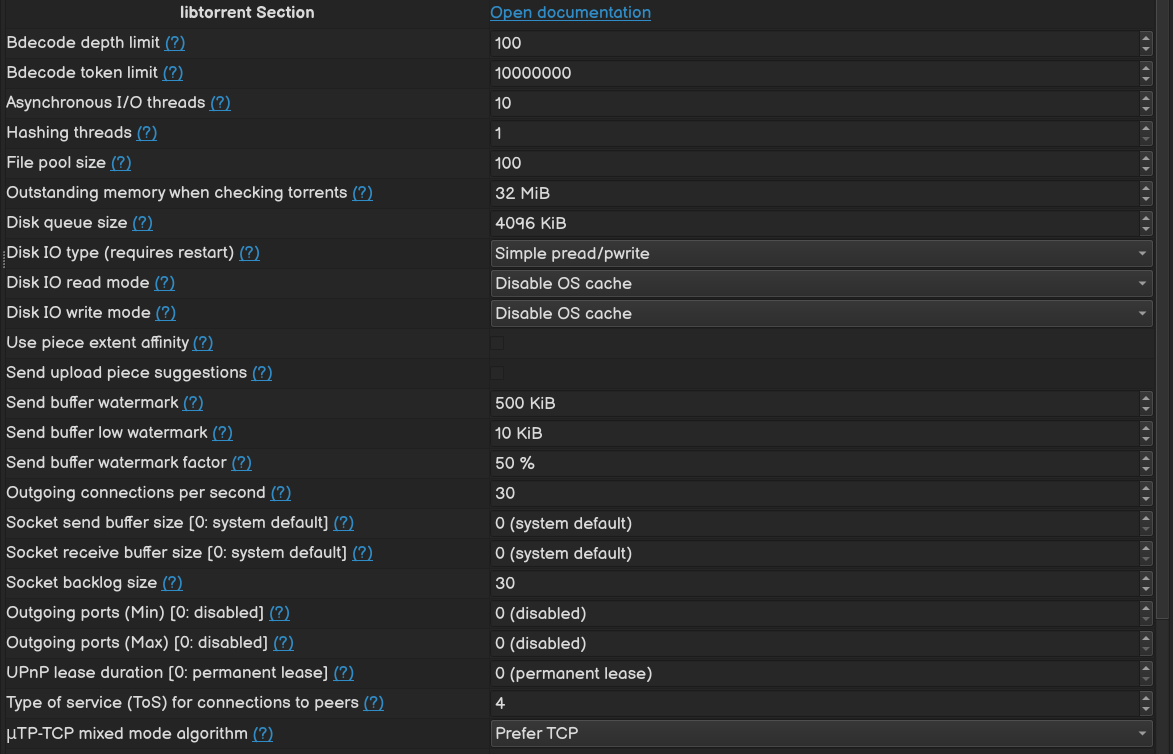
Task: Increase Outgoing ports (Max) spinner value
Action: (x=1145, y=637)
